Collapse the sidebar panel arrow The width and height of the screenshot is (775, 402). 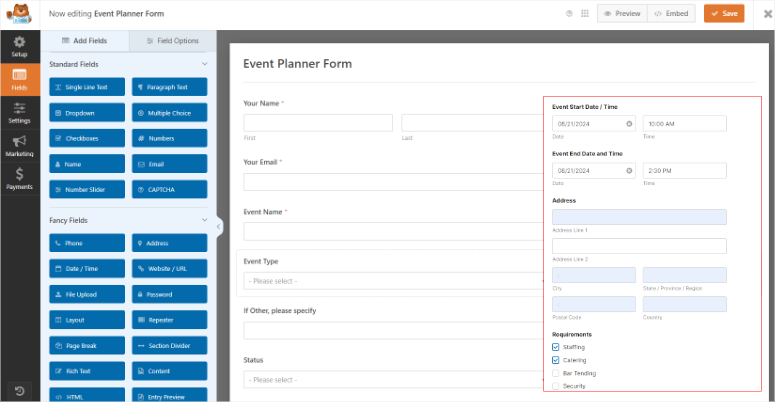pyautogui.click(x=218, y=227)
